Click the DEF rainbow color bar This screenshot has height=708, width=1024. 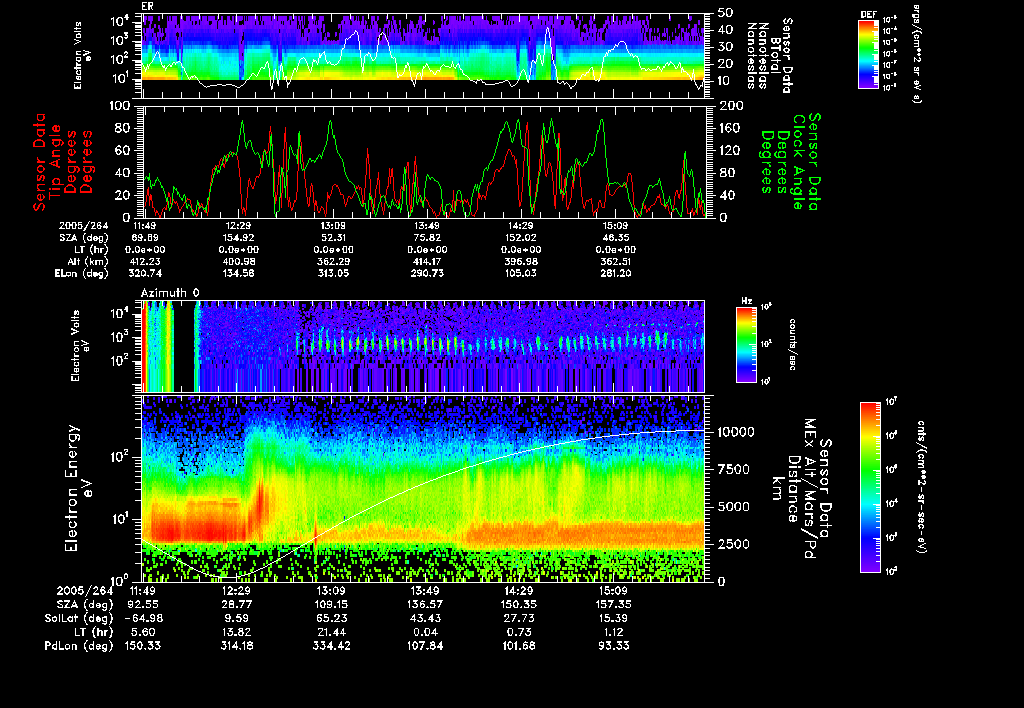(x=868, y=54)
